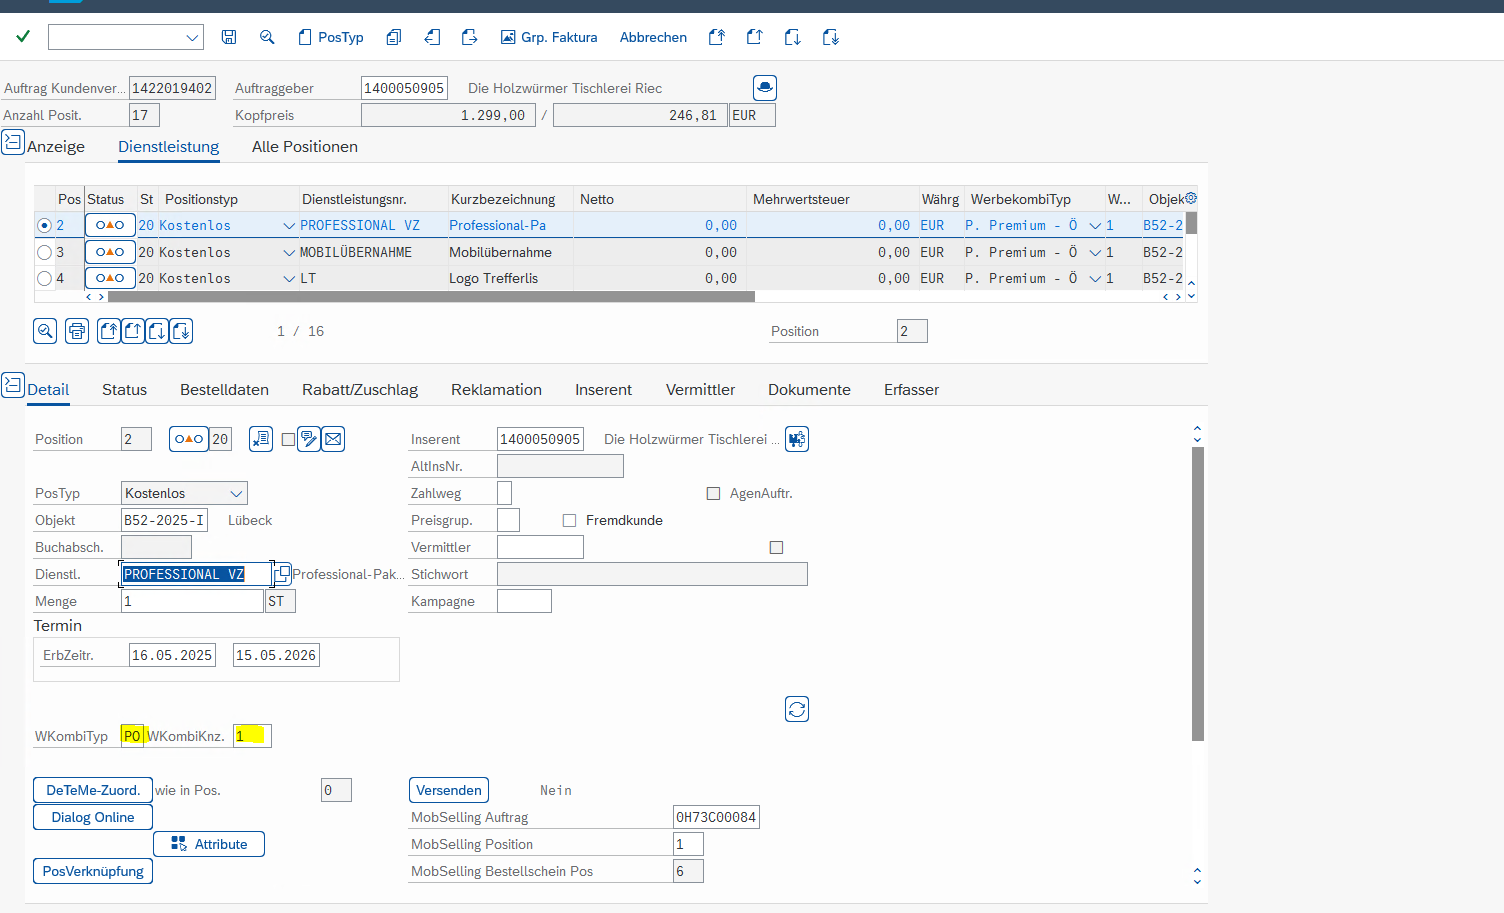The height and width of the screenshot is (913, 1504).
Task: Click the Detail panel vertical scrollbar
Action: coord(1198,594)
